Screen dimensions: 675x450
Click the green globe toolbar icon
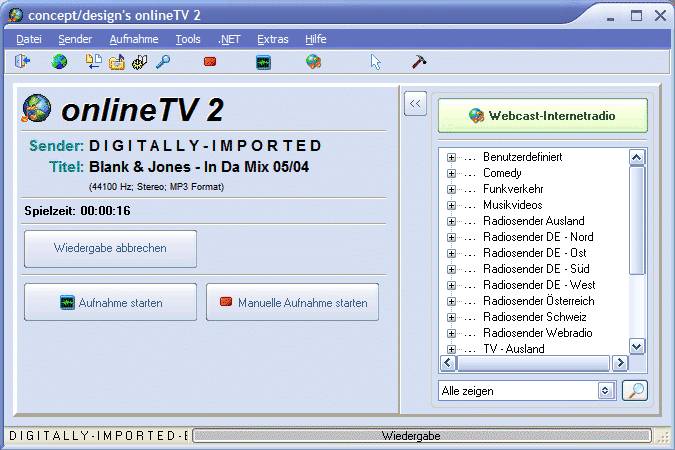pos(59,62)
